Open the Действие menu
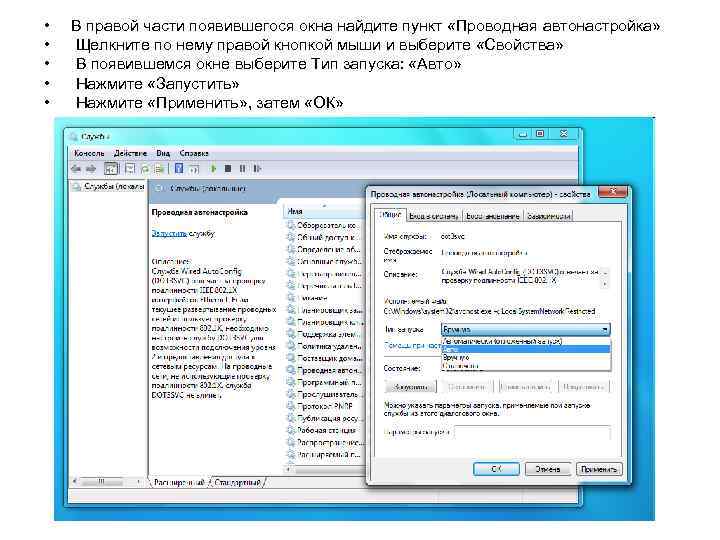The height and width of the screenshot is (540, 720). pyautogui.click(x=130, y=153)
